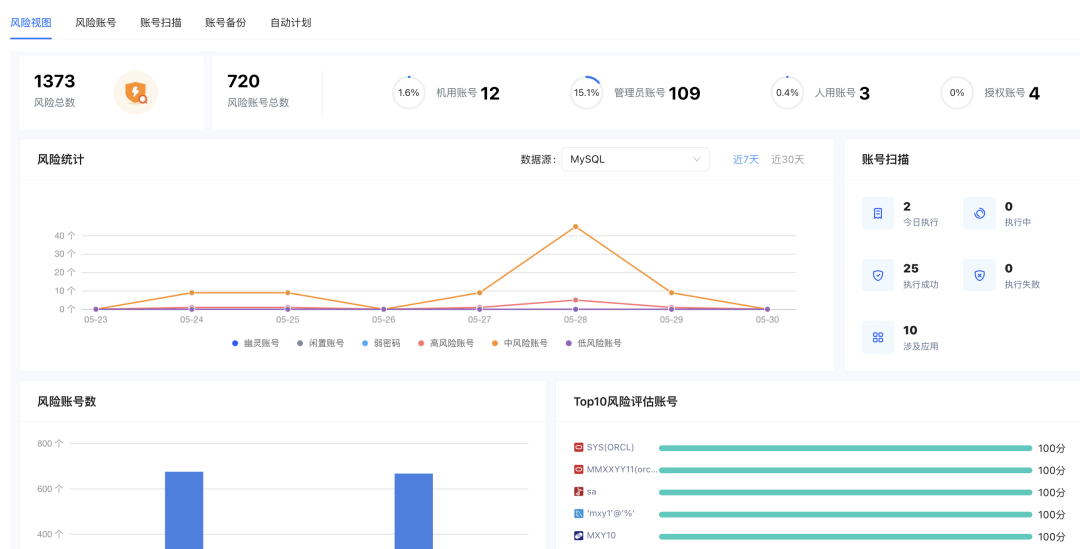1080x549 pixels.
Task: Select the 自动计划 tab
Action: click(291, 23)
